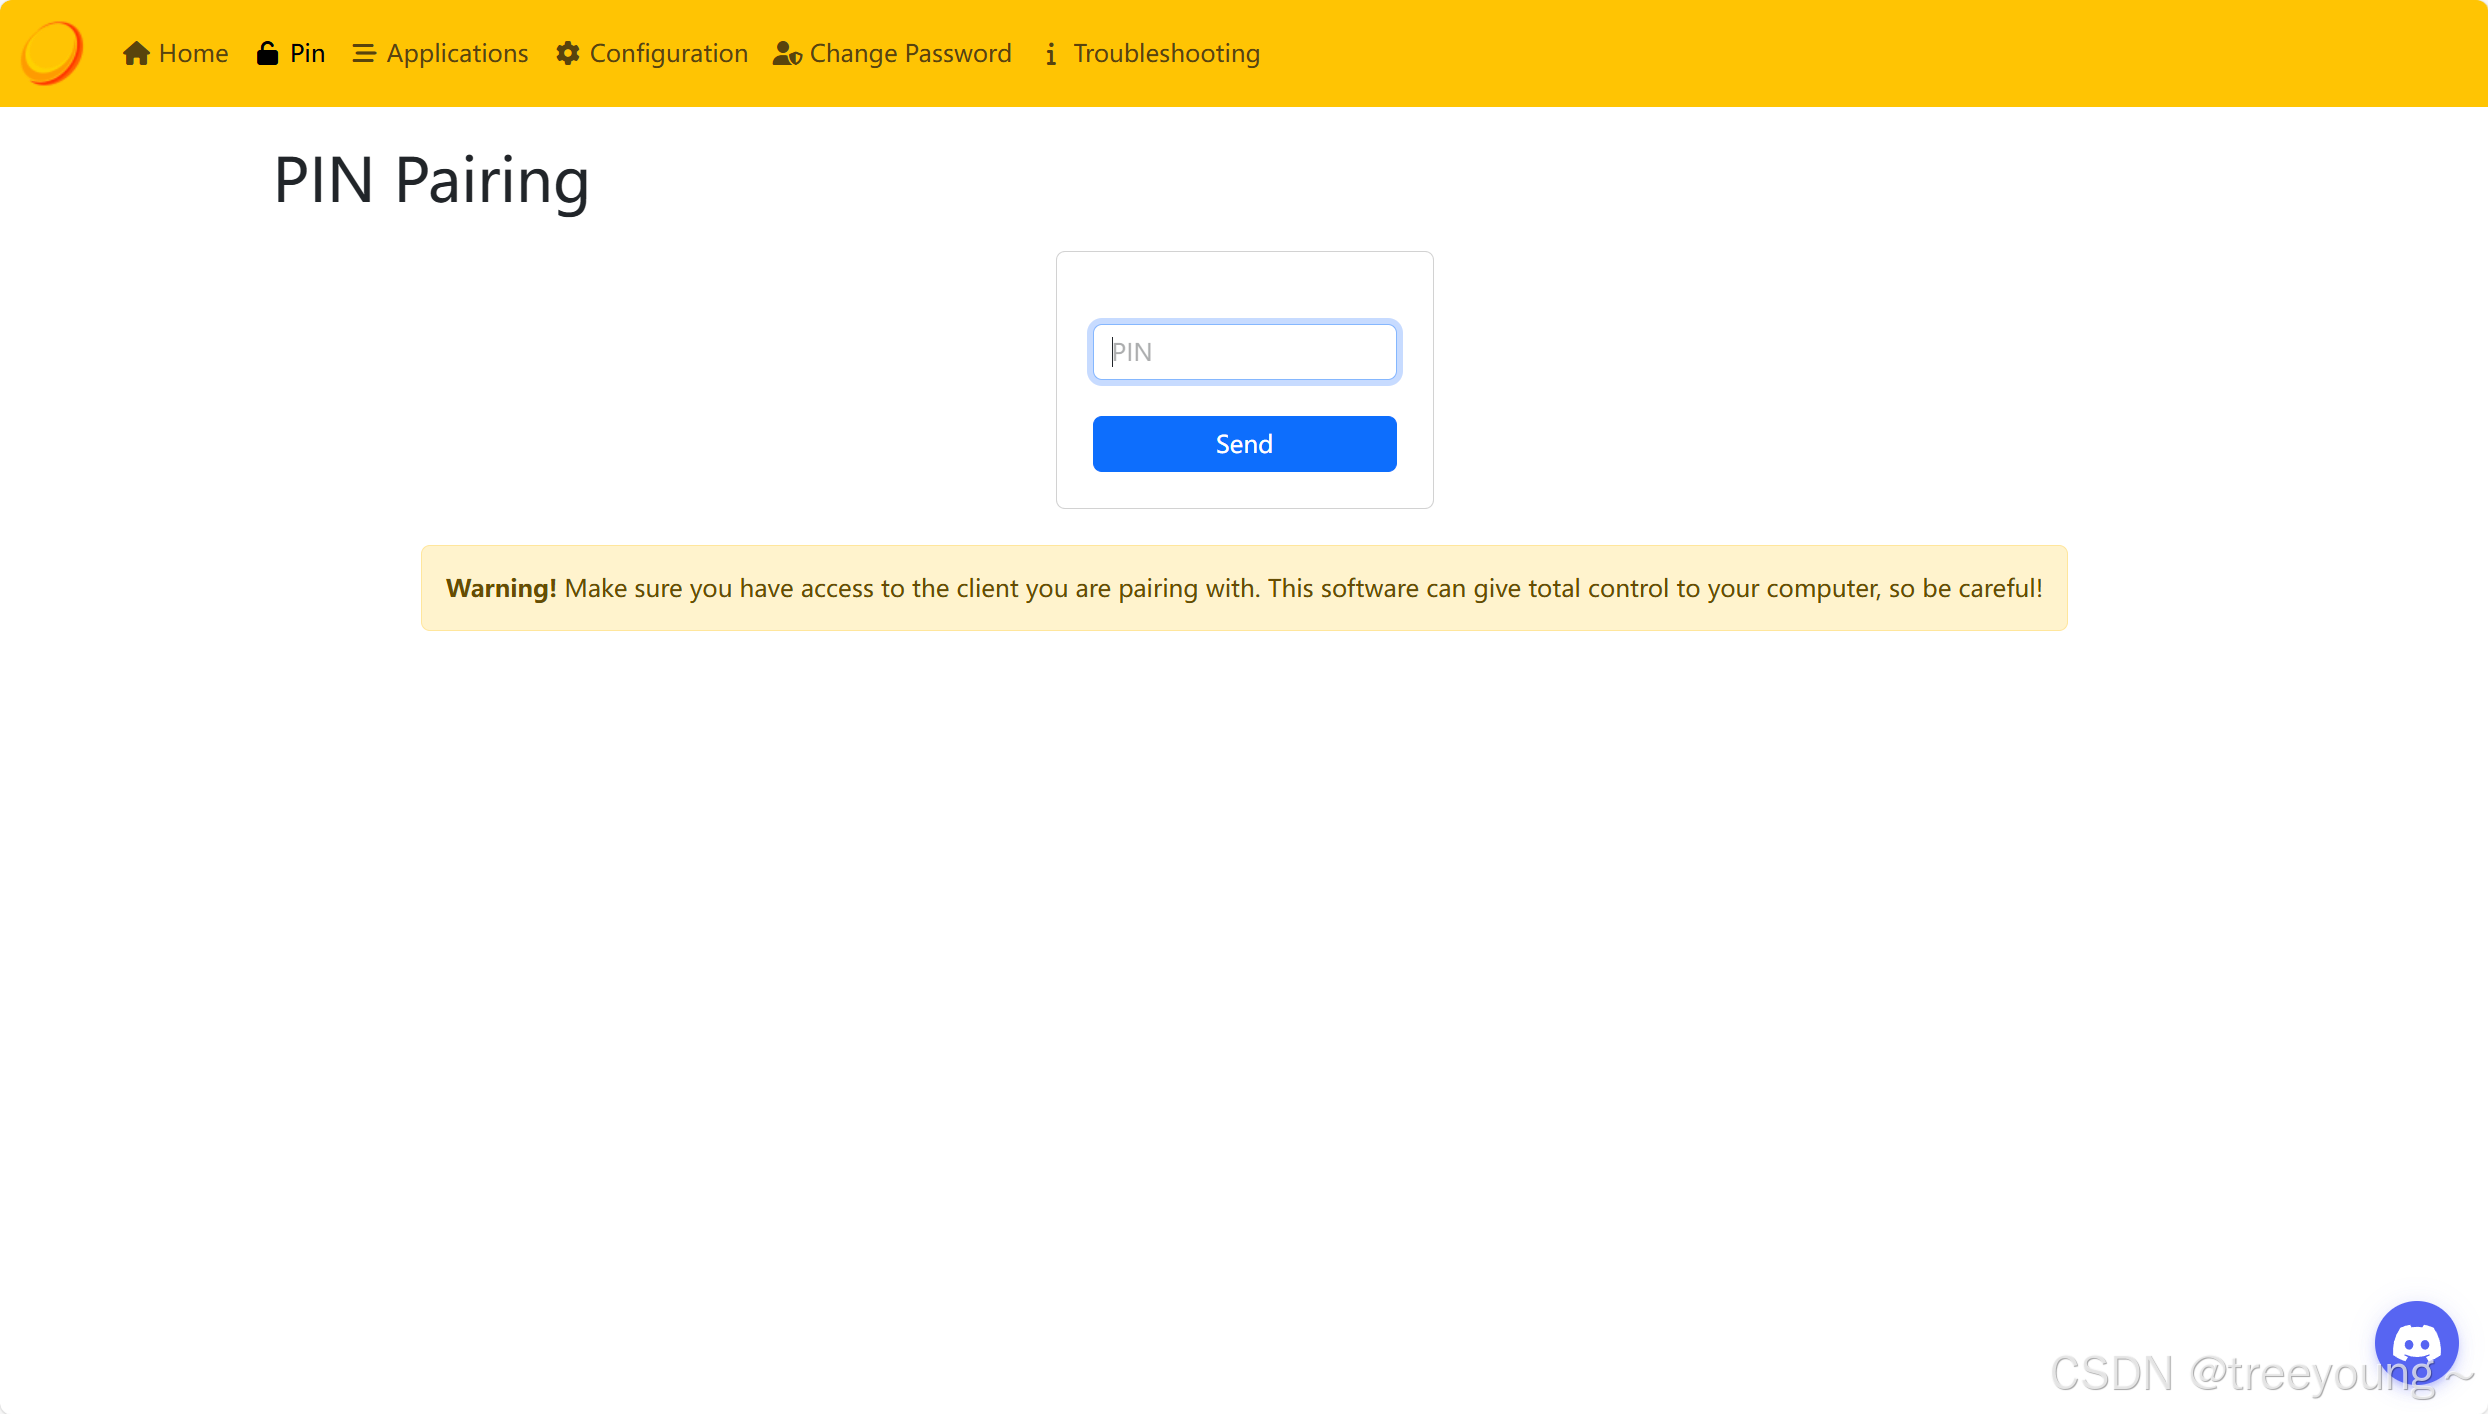
Task: Click the house icon beside Home
Action: coord(136,53)
